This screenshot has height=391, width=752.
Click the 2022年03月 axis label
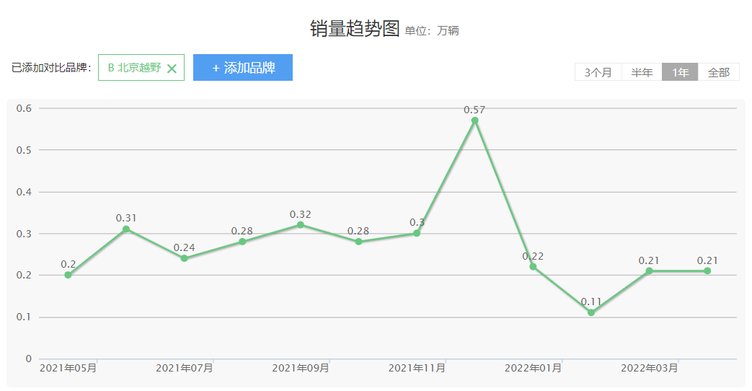pyautogui.click(x=649, y=368)
